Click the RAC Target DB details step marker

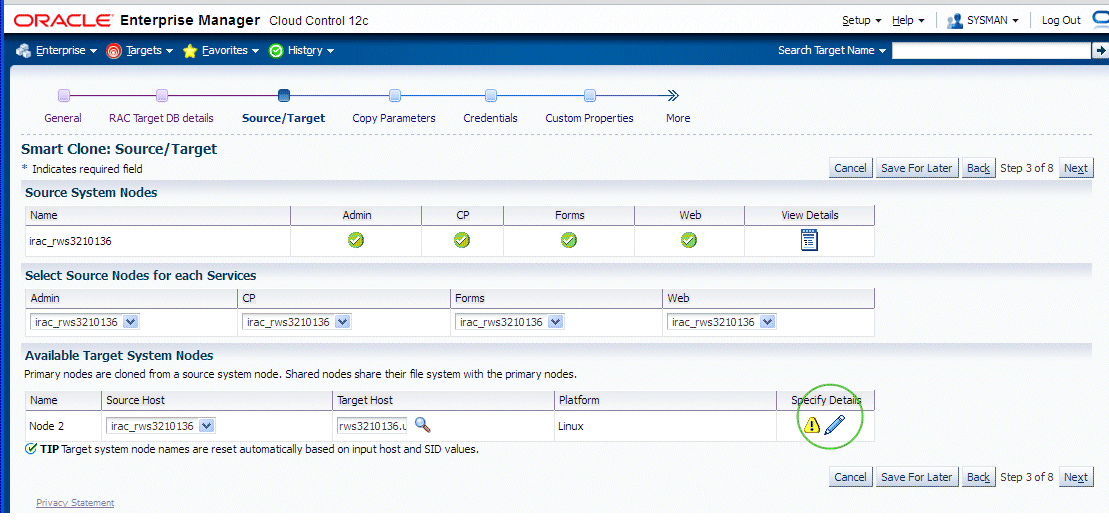pyautogui.click(x=161, y=95)
